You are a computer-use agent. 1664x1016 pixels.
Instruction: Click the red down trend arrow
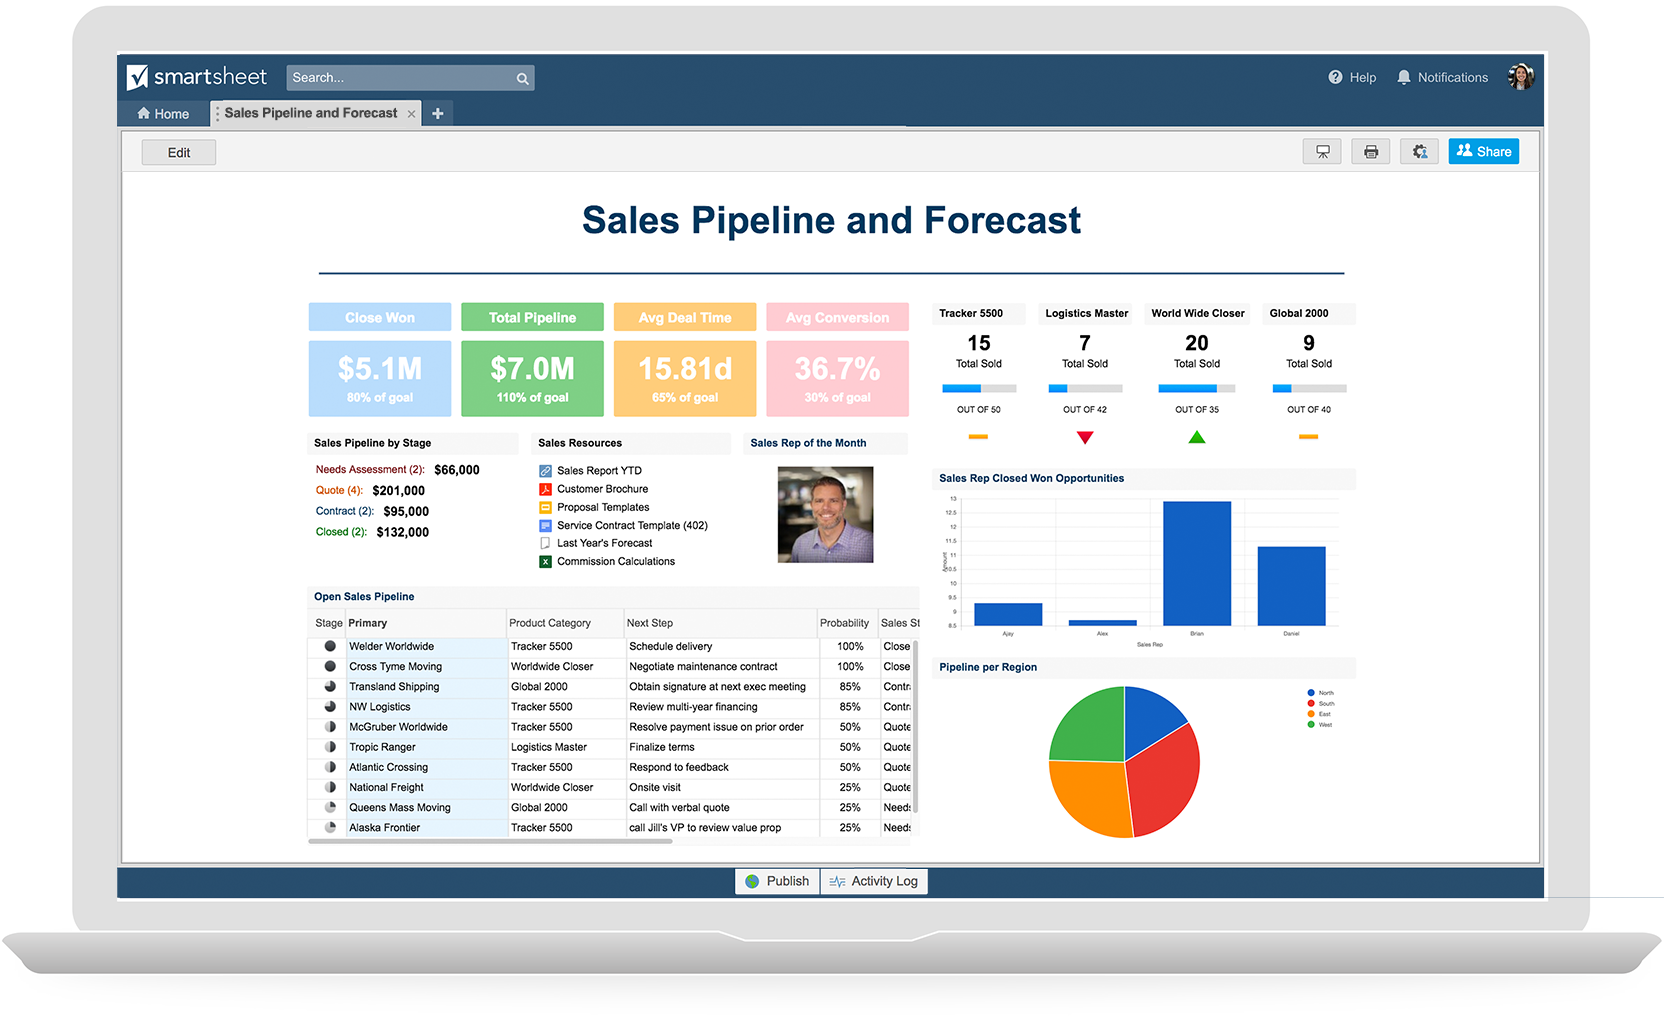click(1085, 437)
